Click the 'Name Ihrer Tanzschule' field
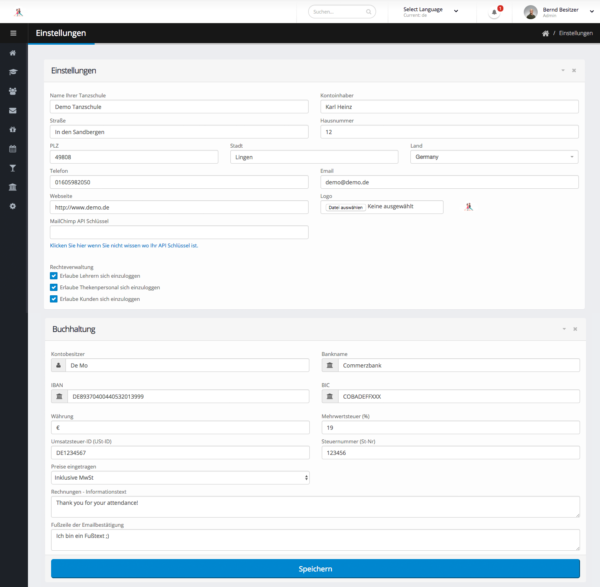The image size is (600, 587). [179, 107]
